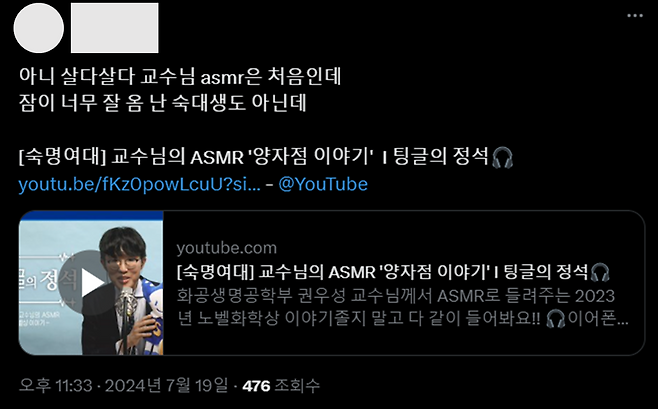Screen dimensions: 658x409
Task: Click the headphone emoji in the card title
Action: pos(600,272)
